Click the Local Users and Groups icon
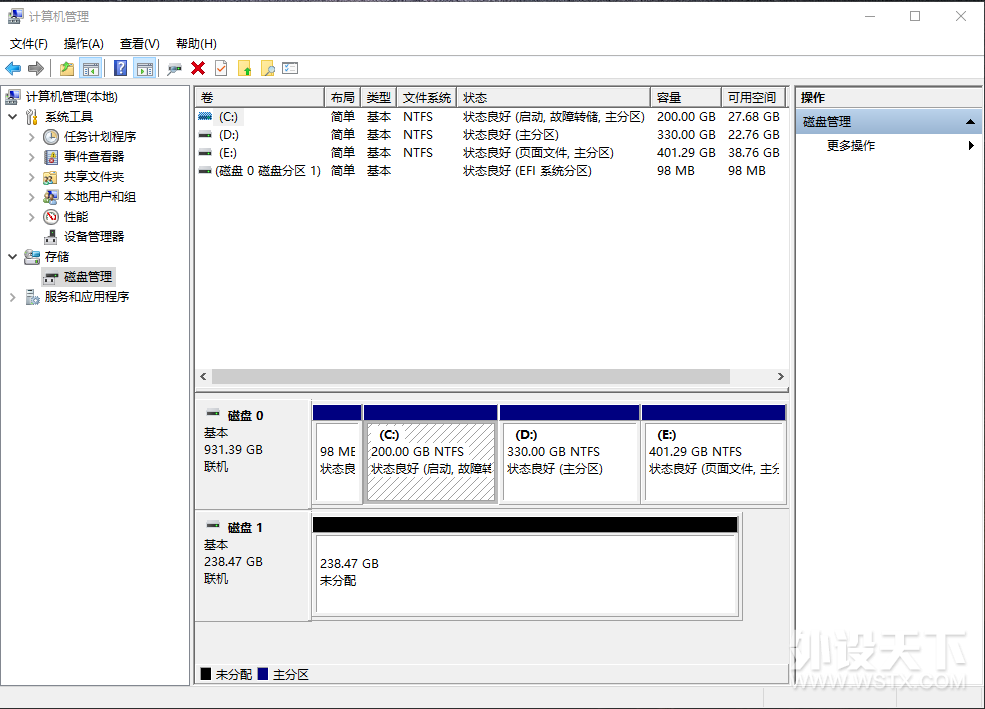Image resolution: width=985 pixels, height=709 pixels. tap(51, 197)
